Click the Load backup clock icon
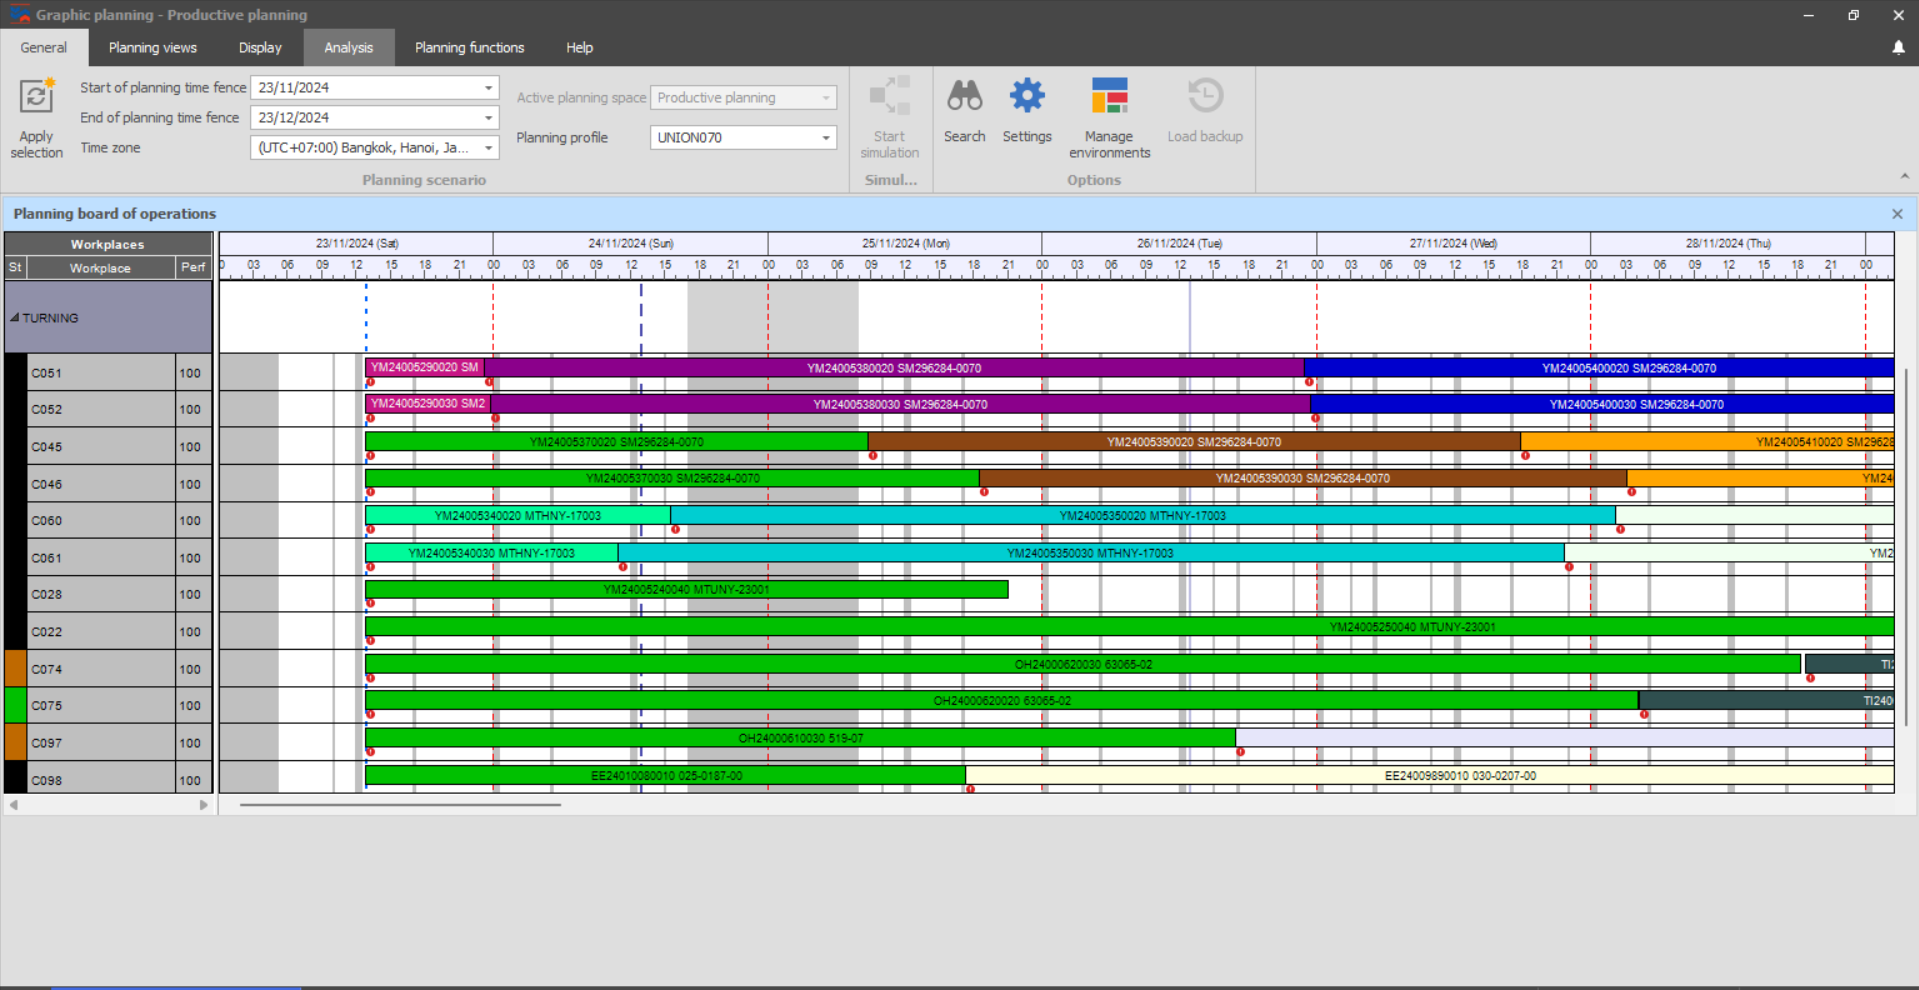 tap(1204, 97)
